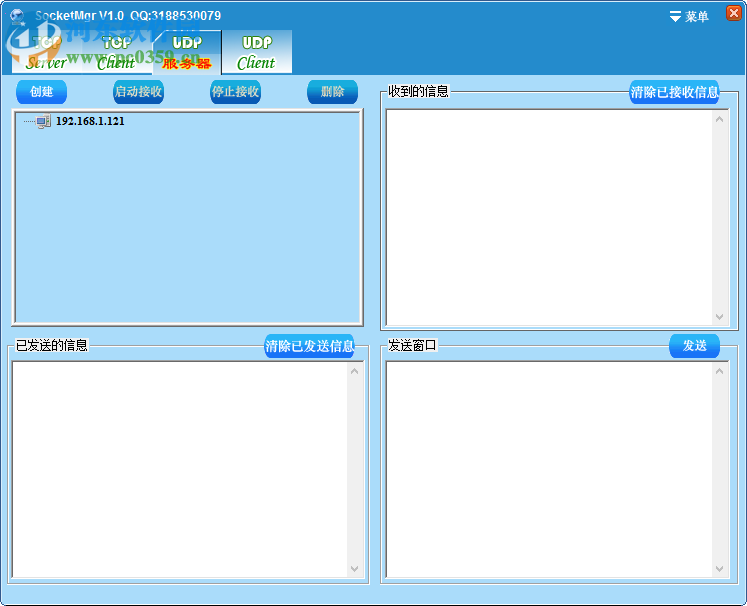The image size is (747, 606).
Task: Click the down arrow of 发送窗口 scrollbar
Action: pos(719,568)
